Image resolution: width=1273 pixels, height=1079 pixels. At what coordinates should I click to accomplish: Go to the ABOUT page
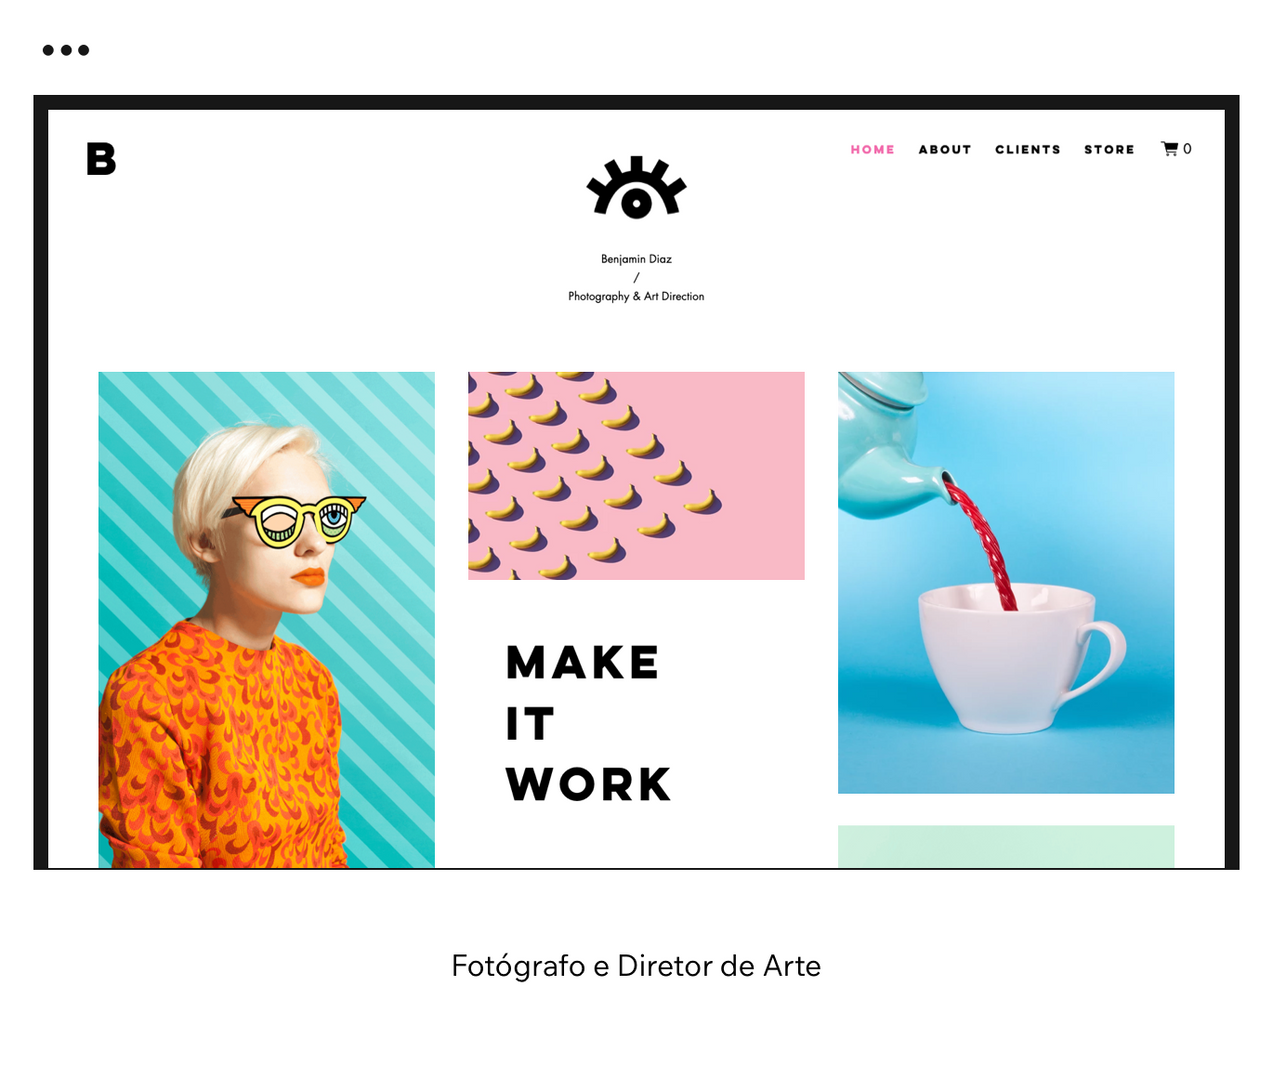pyautogui.click(x=945, y=150)
